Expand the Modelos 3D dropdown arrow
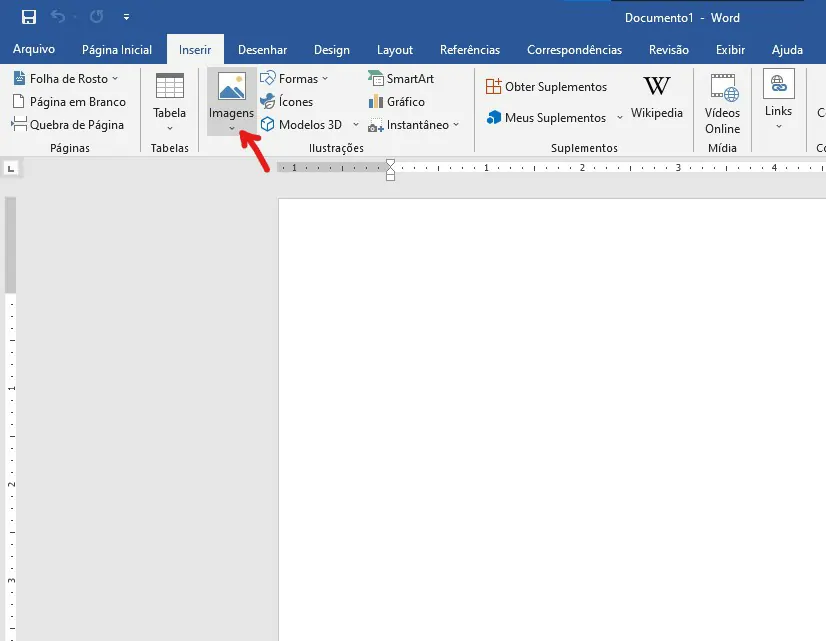Image resolution: width=826 pixels, height=641 pixels. click(356, 125)
